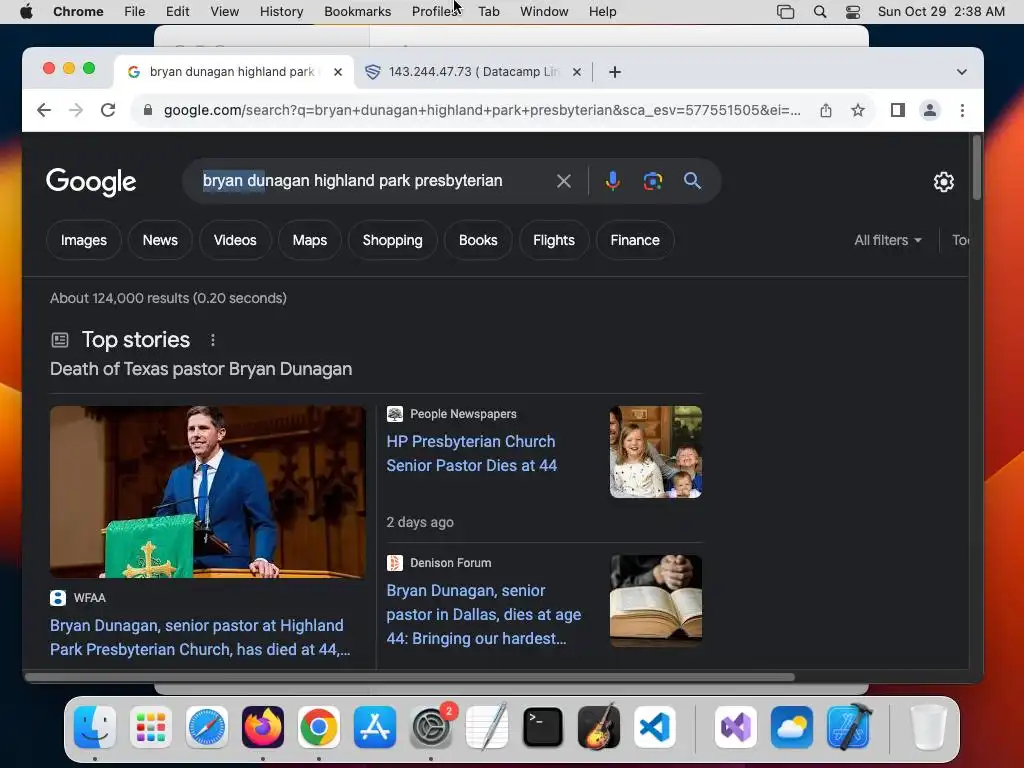Open Terminal from the dock
Viewport: 1024px width, 768px height.
(x=543, y=727)
